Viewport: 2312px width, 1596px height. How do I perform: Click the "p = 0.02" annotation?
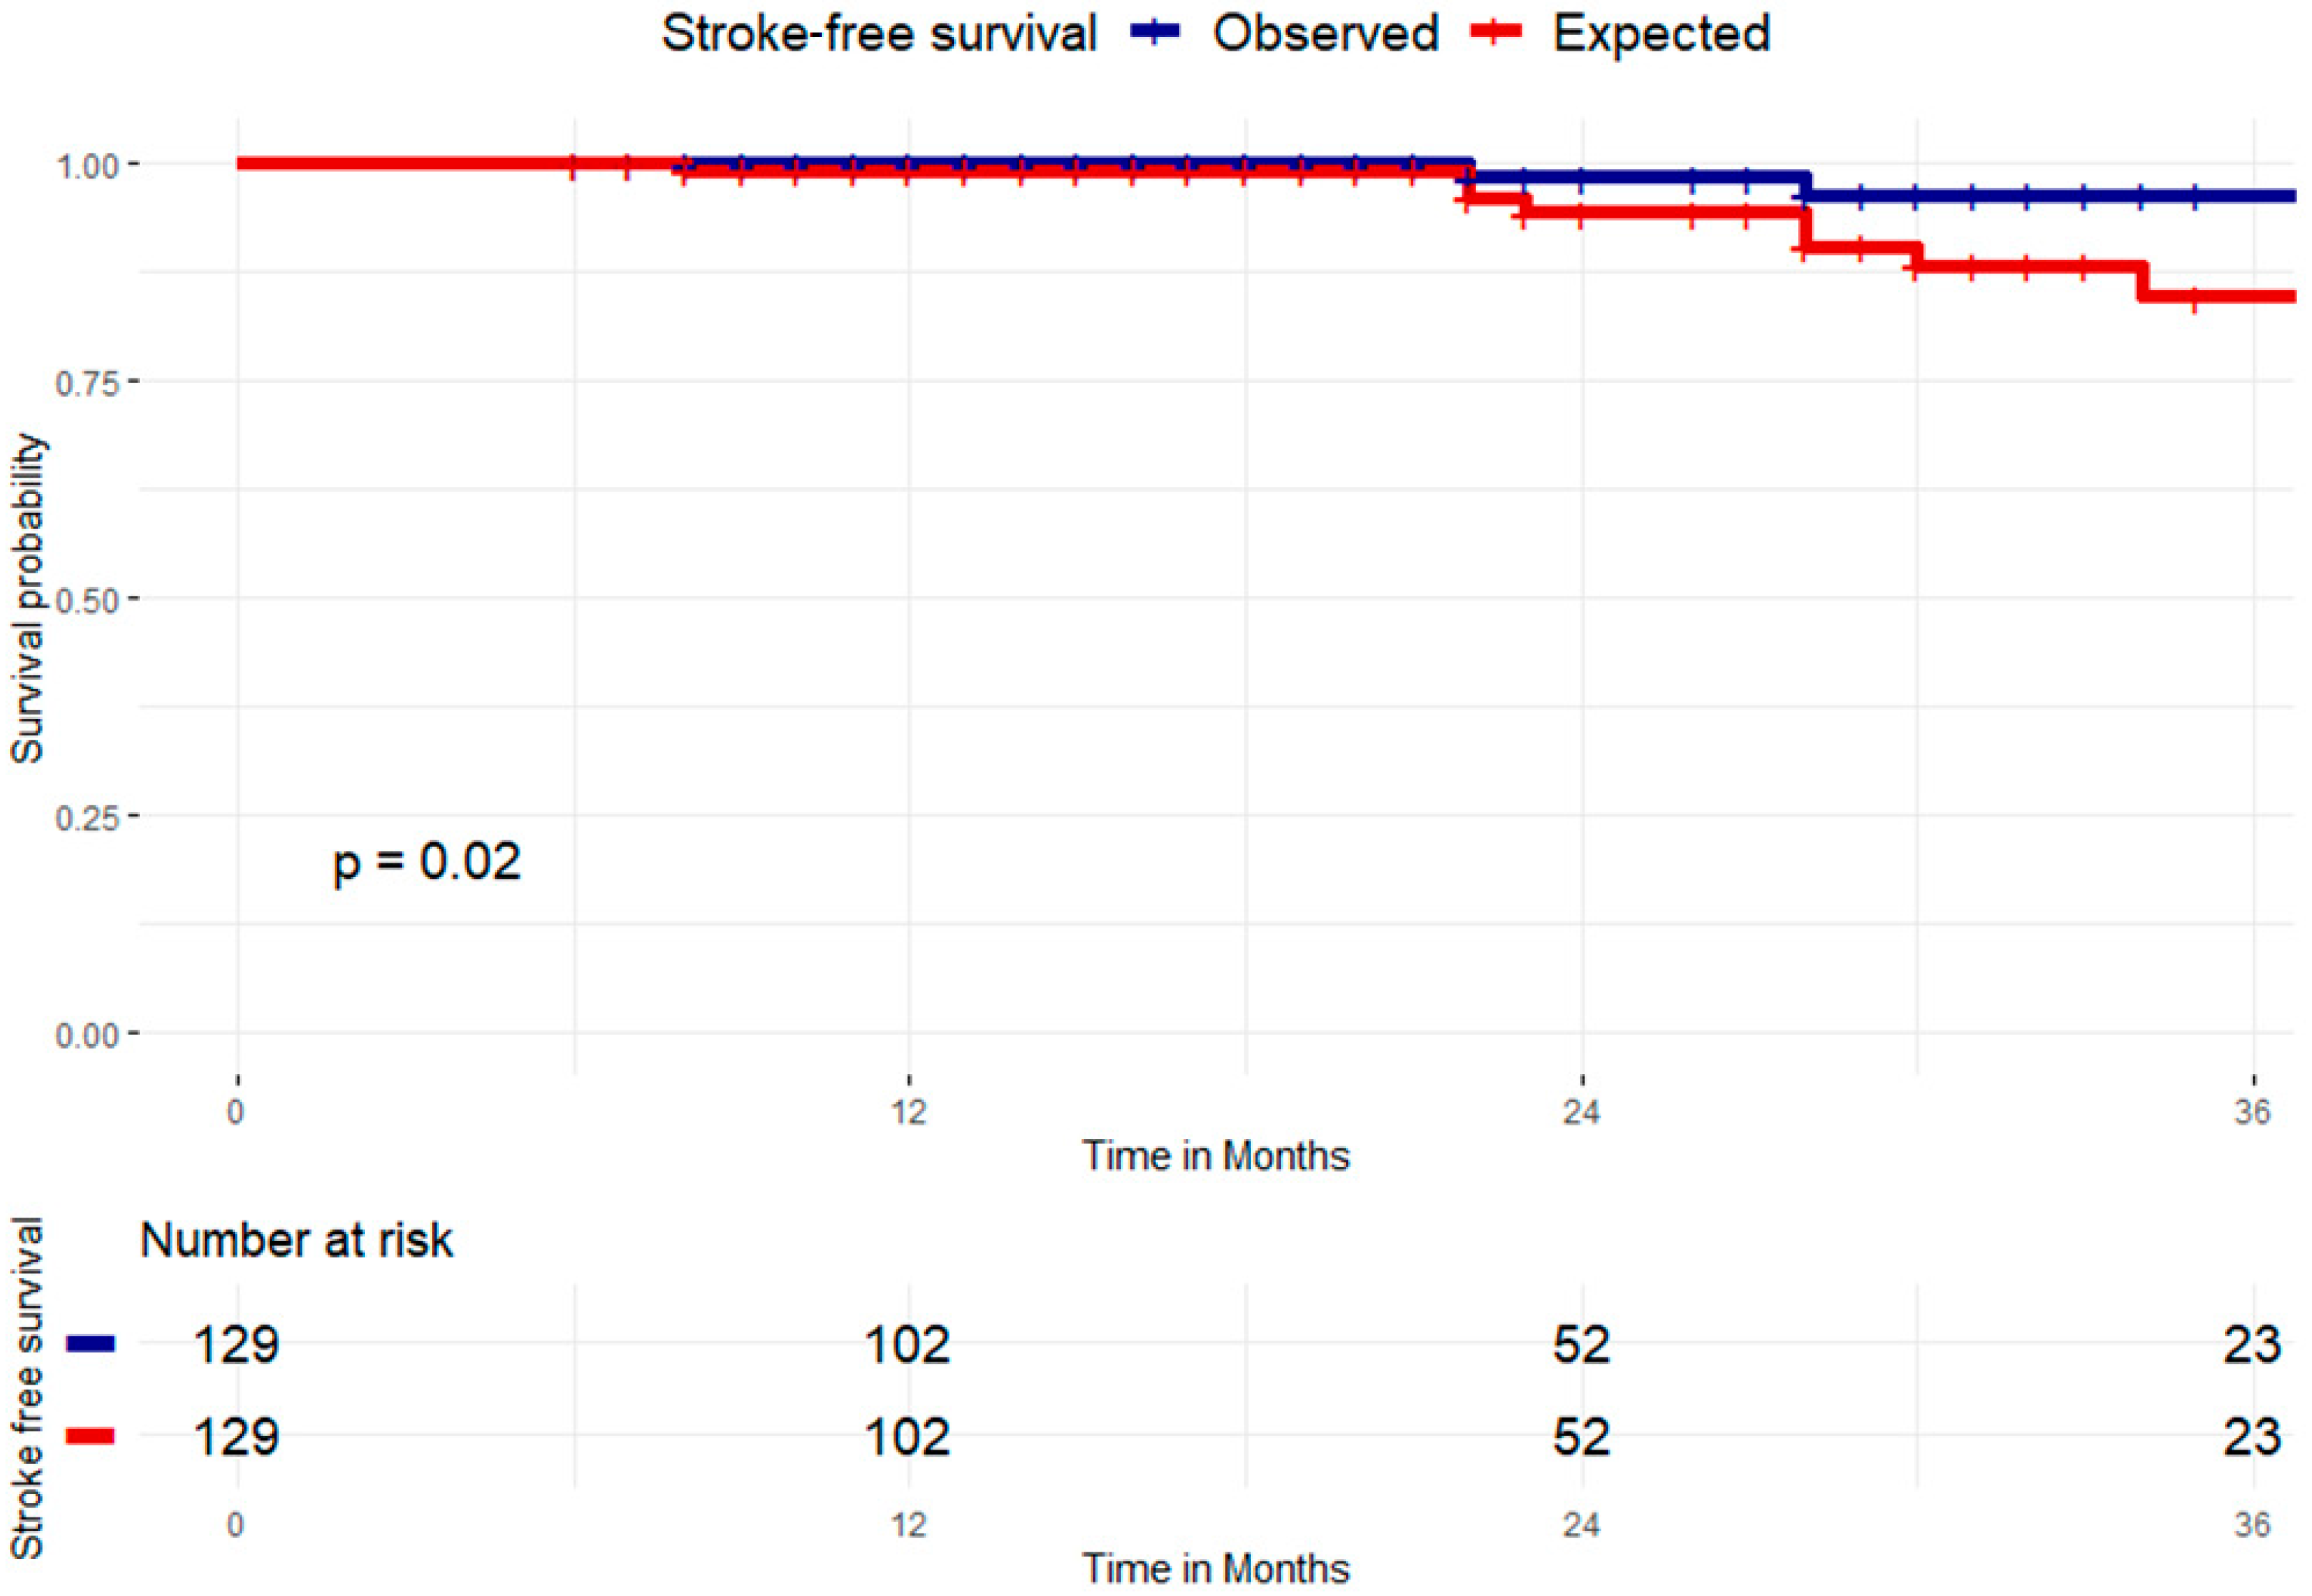tap(427, 862)
